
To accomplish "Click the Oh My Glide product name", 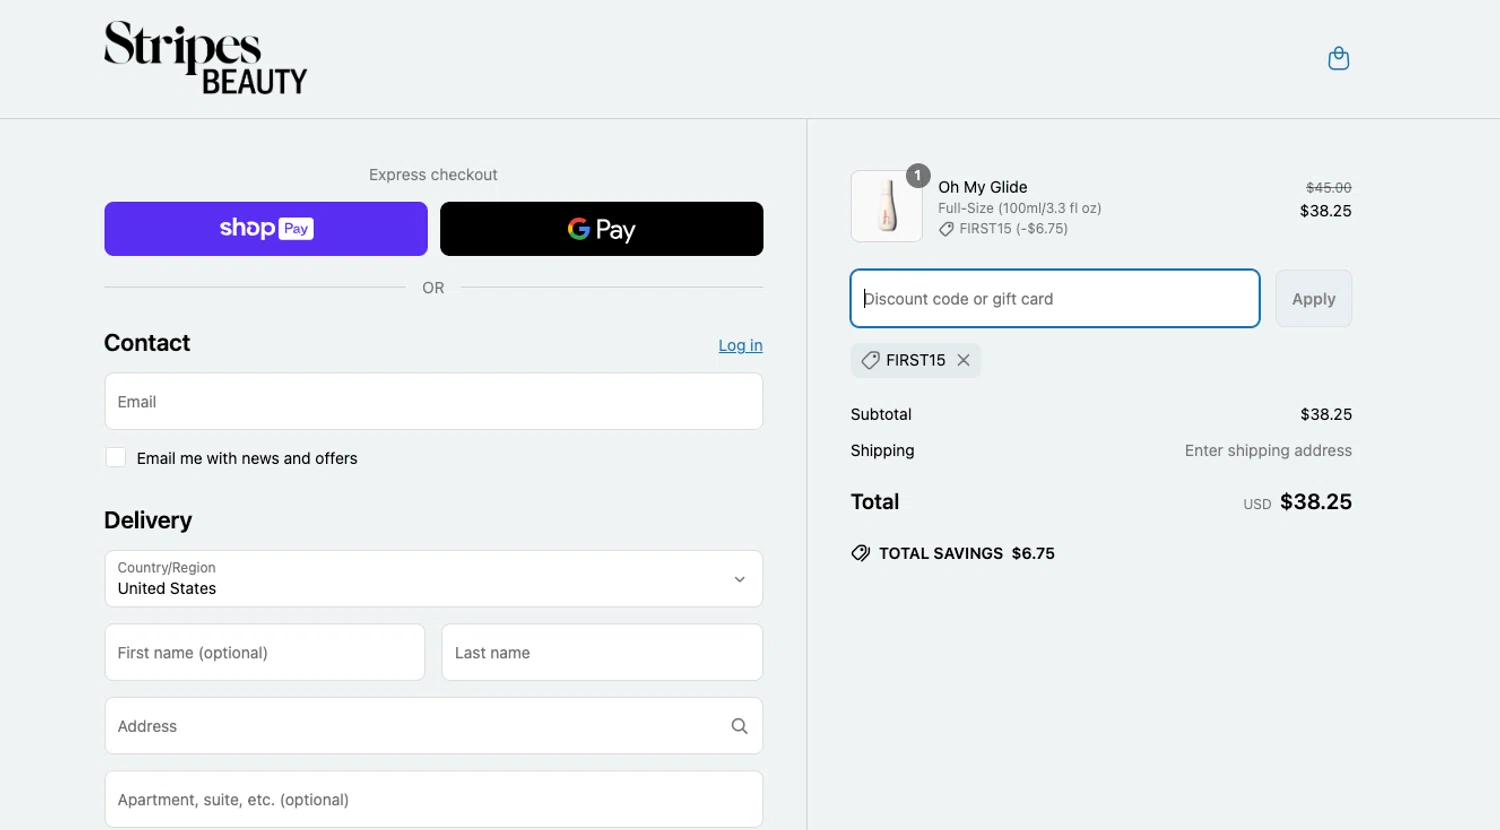I will 982,187.
